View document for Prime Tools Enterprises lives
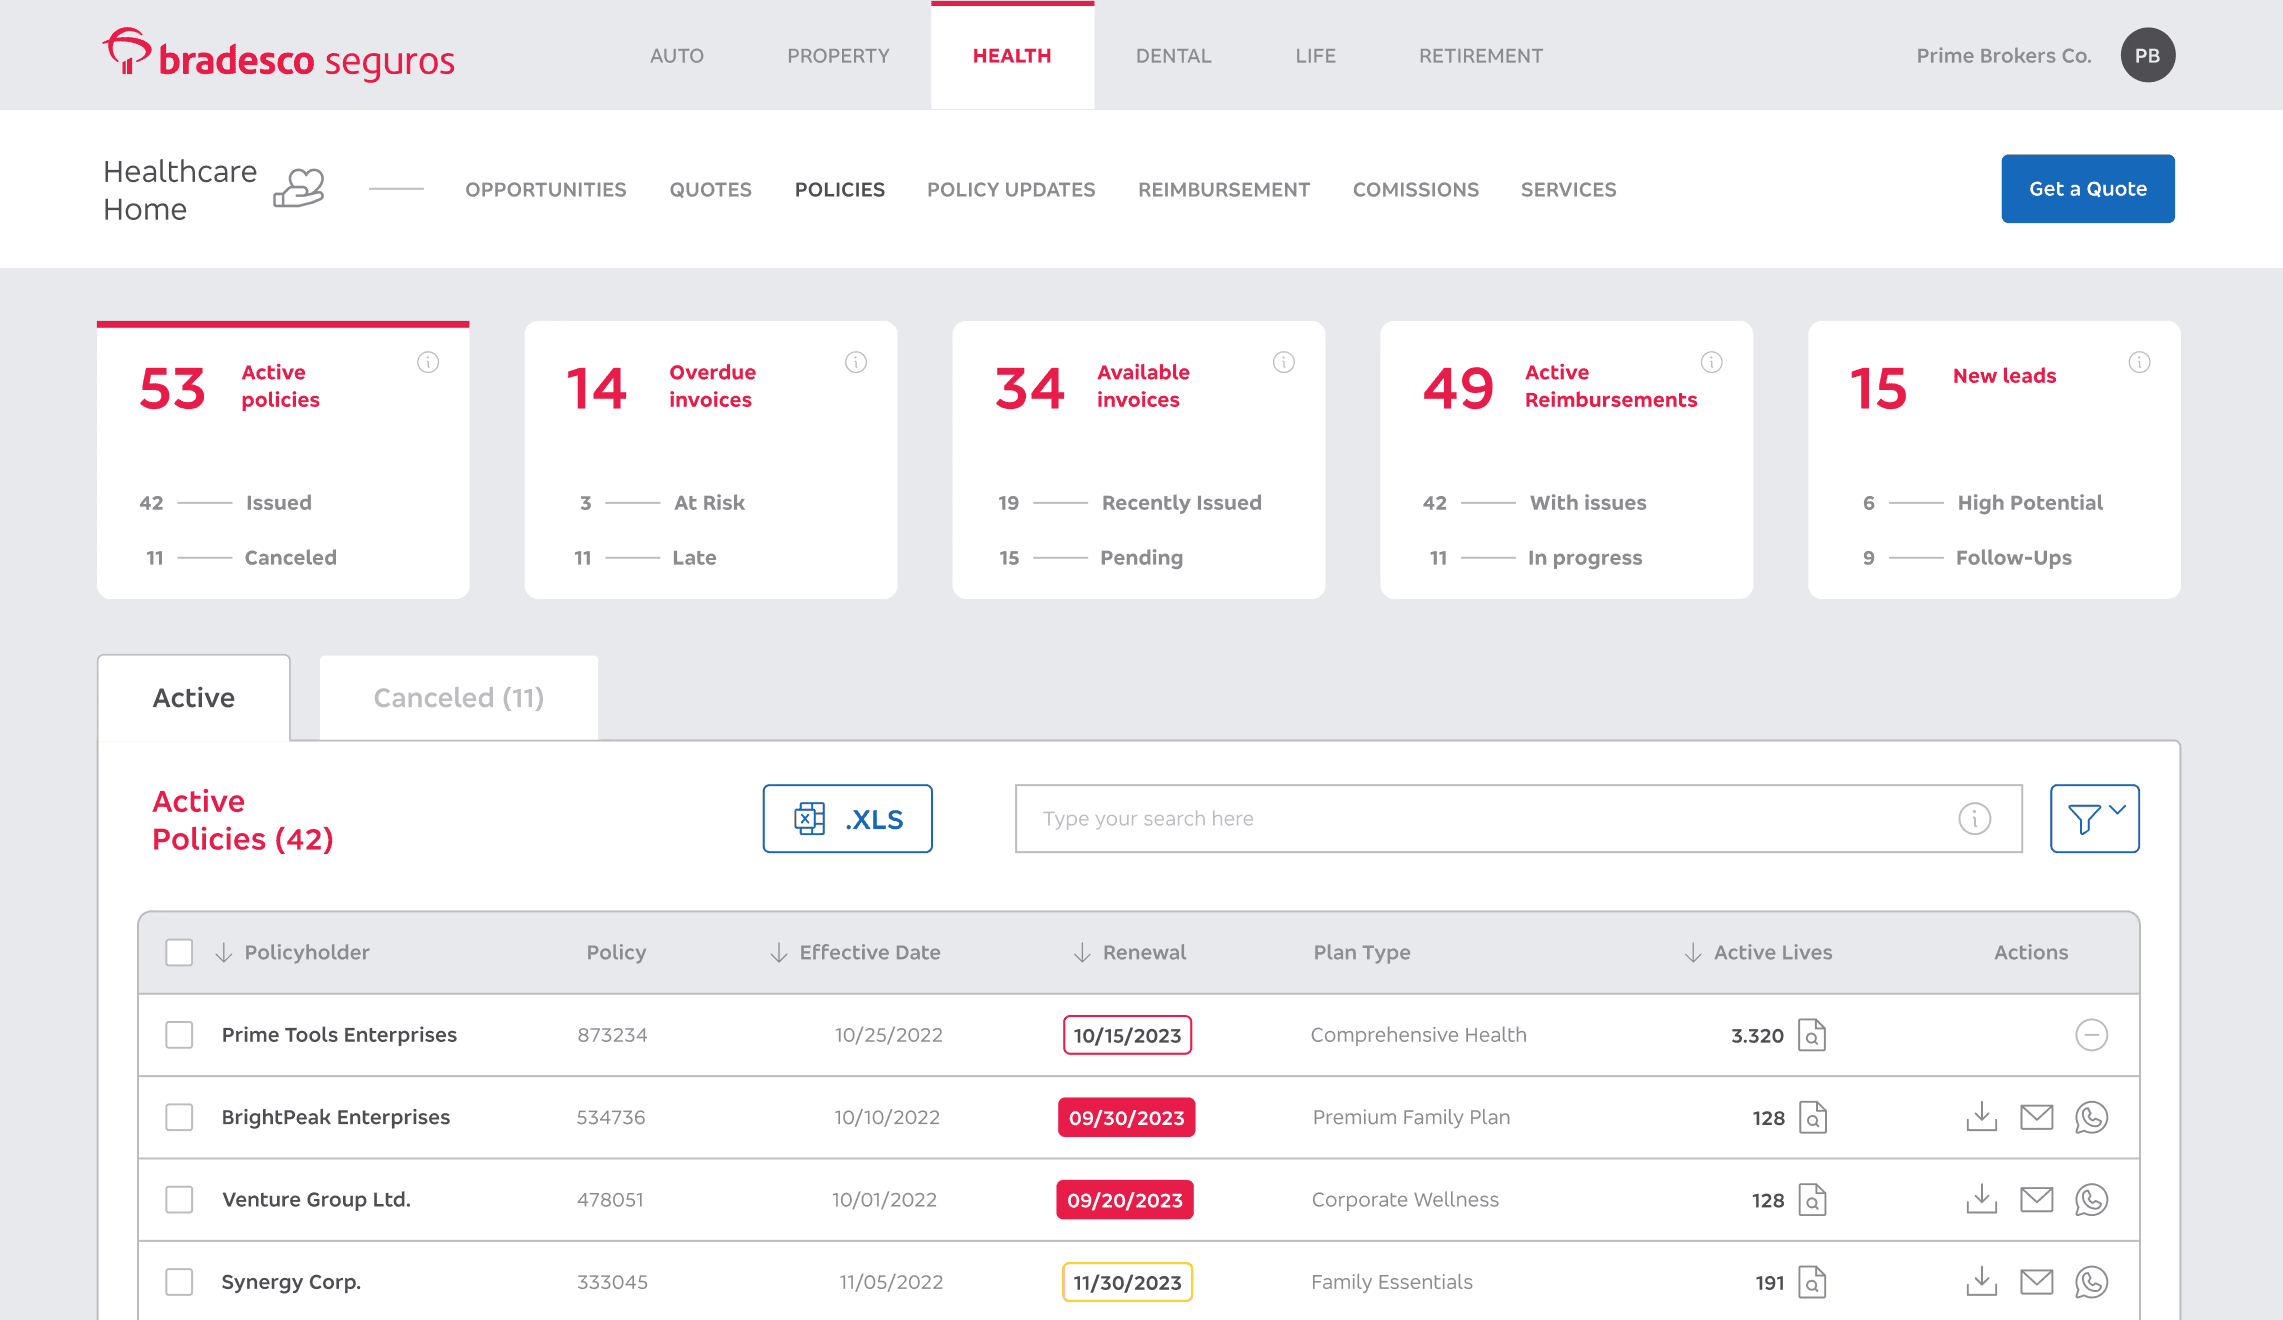Image resolution: width=2283 pixels, height=1320 pixels. 1812,1035
